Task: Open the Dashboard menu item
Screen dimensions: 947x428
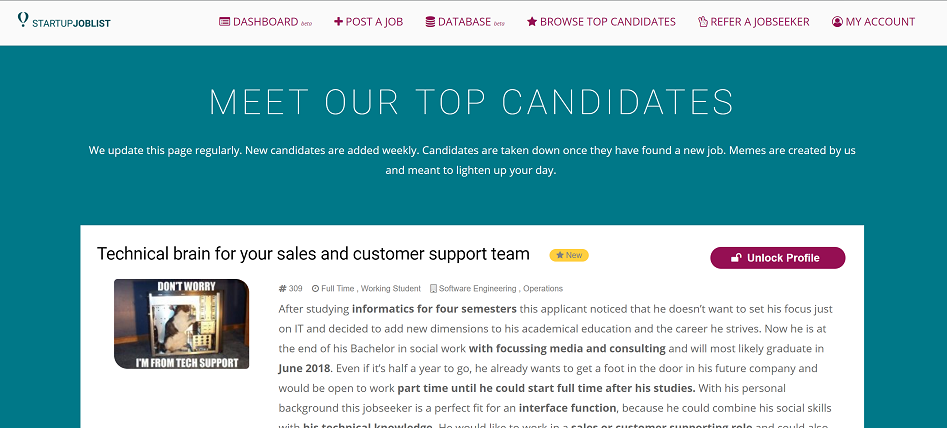Action: (x=265, y=22)
